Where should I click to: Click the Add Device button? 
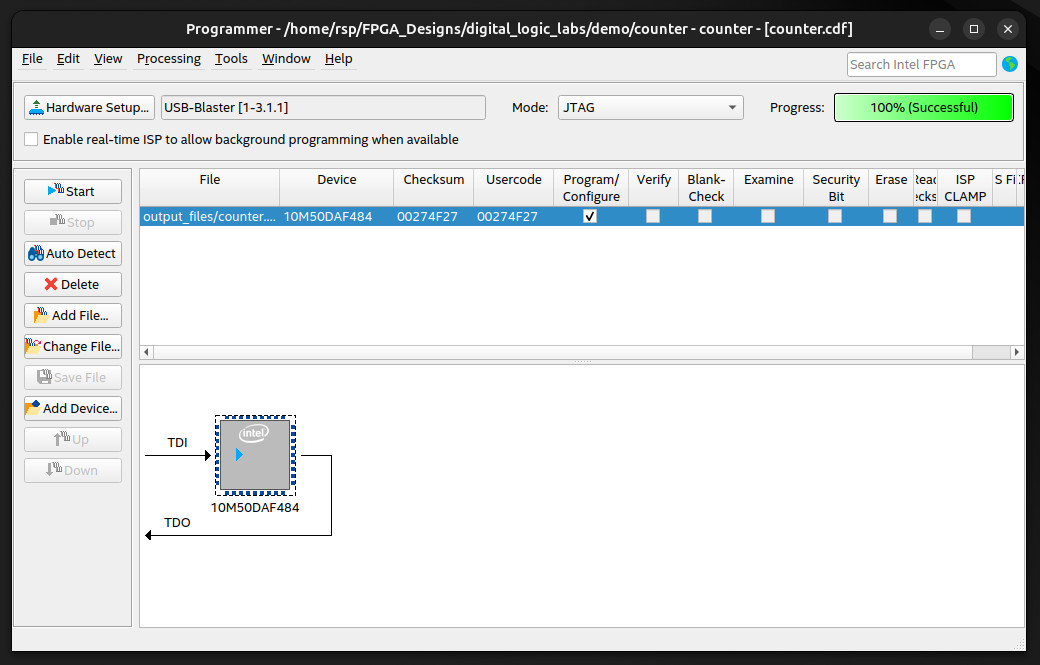(x=73, y=408)
